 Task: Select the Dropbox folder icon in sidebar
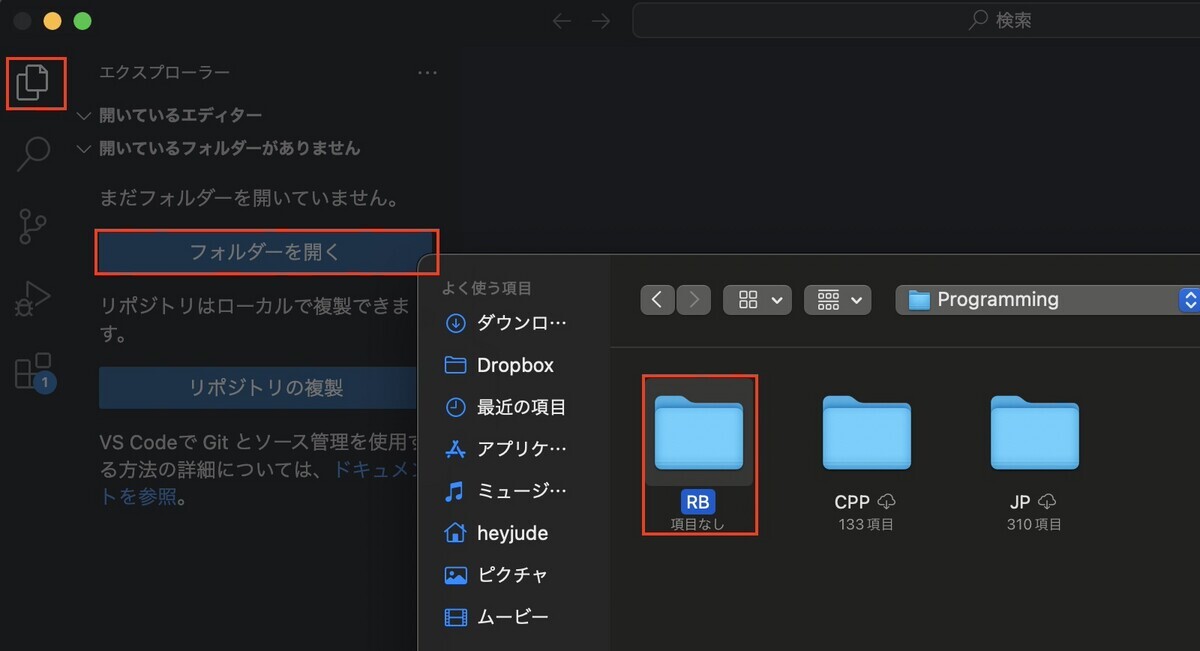coord(455,365)
